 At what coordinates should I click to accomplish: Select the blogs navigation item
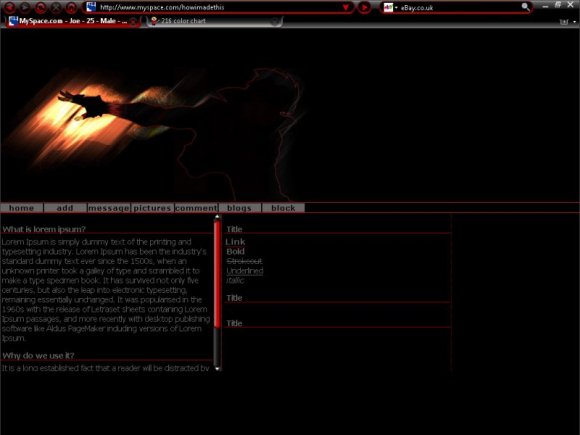click(239, 208)
